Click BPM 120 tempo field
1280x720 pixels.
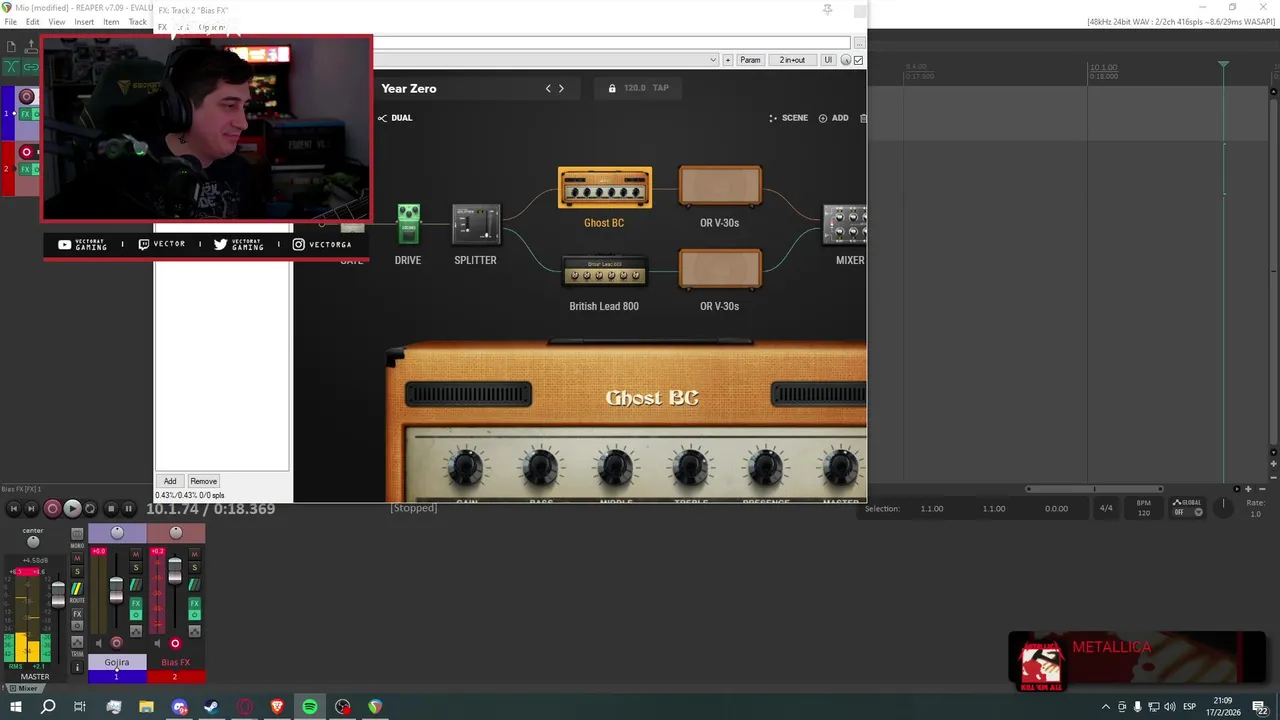coord(1144,507)
